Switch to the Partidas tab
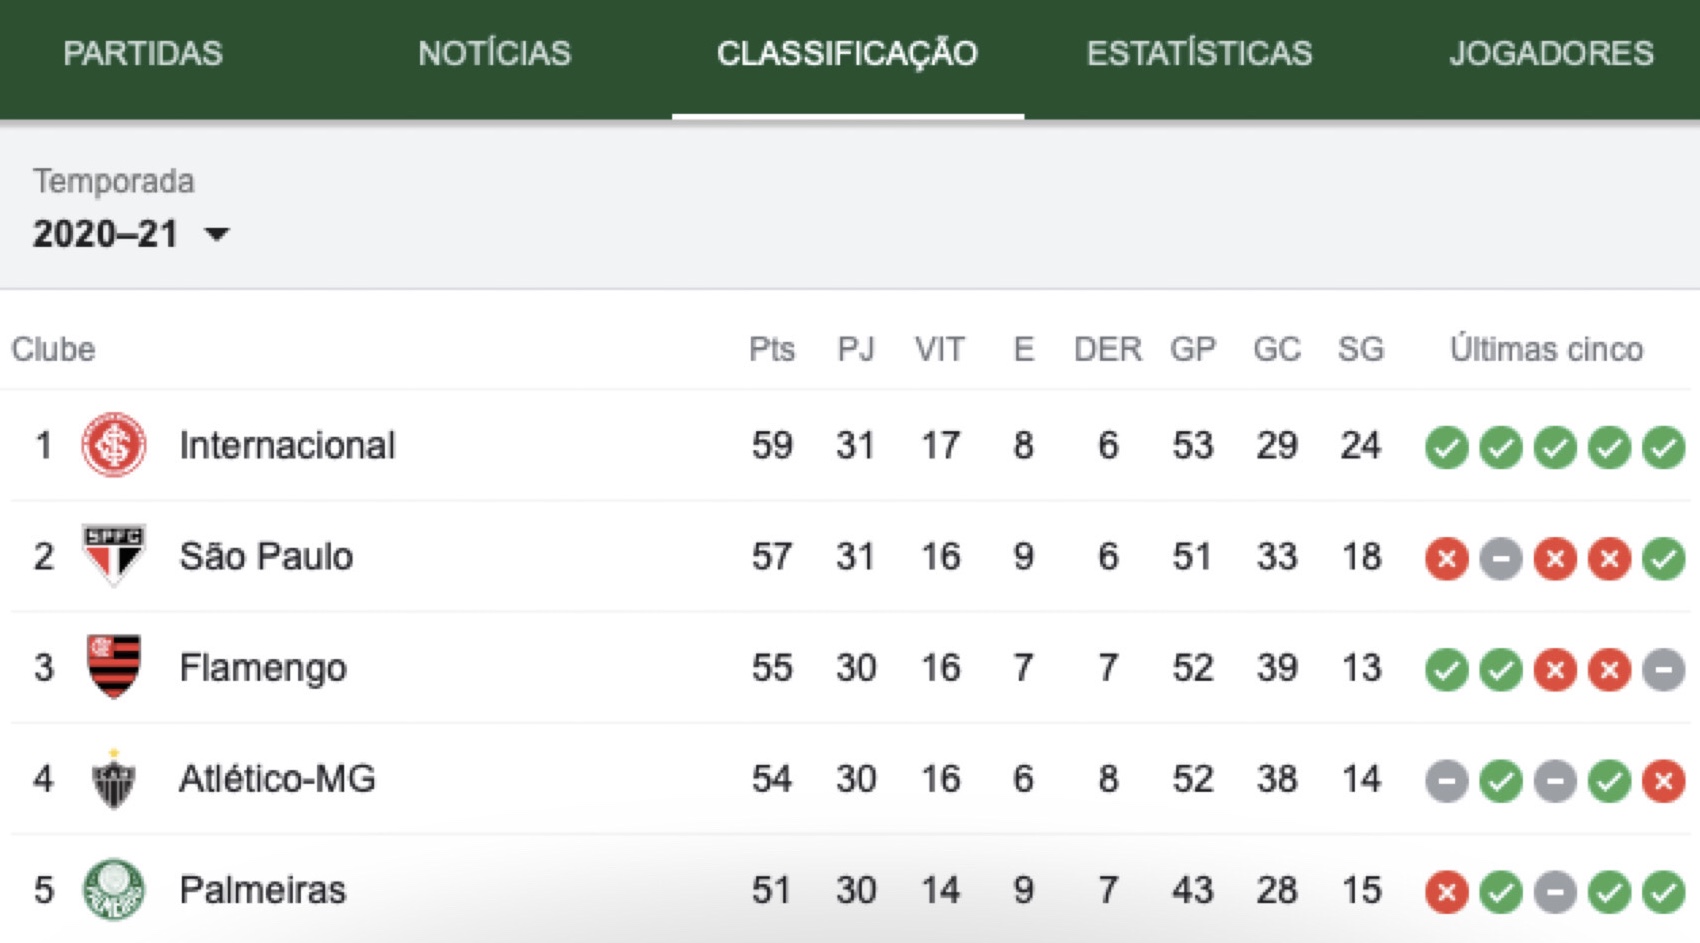 143,53
